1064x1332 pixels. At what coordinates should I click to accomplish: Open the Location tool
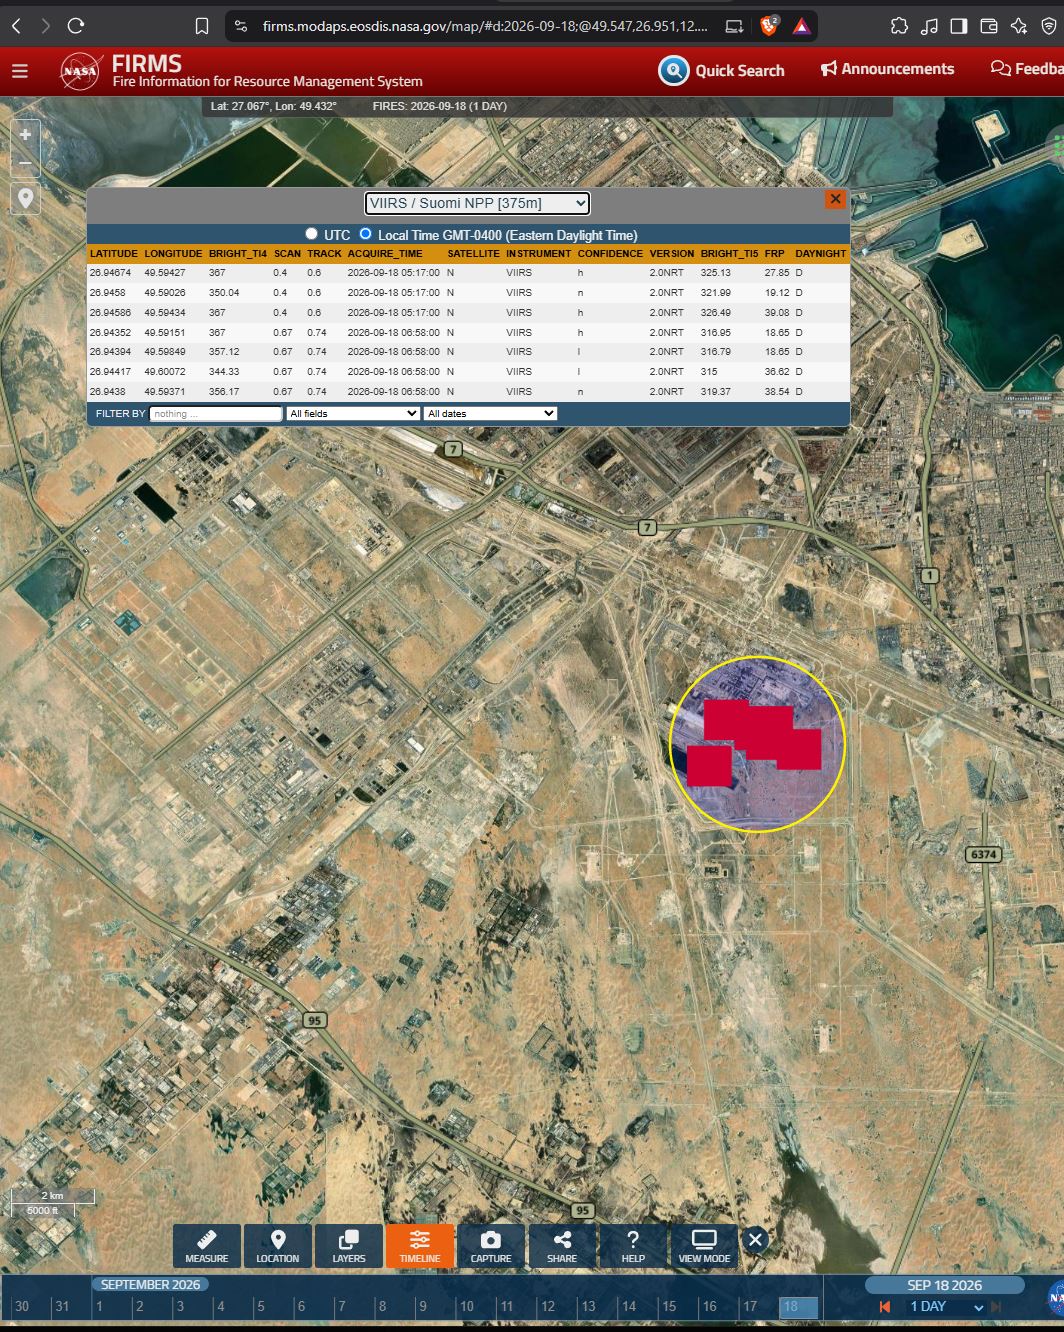[x=278, y=1246]
